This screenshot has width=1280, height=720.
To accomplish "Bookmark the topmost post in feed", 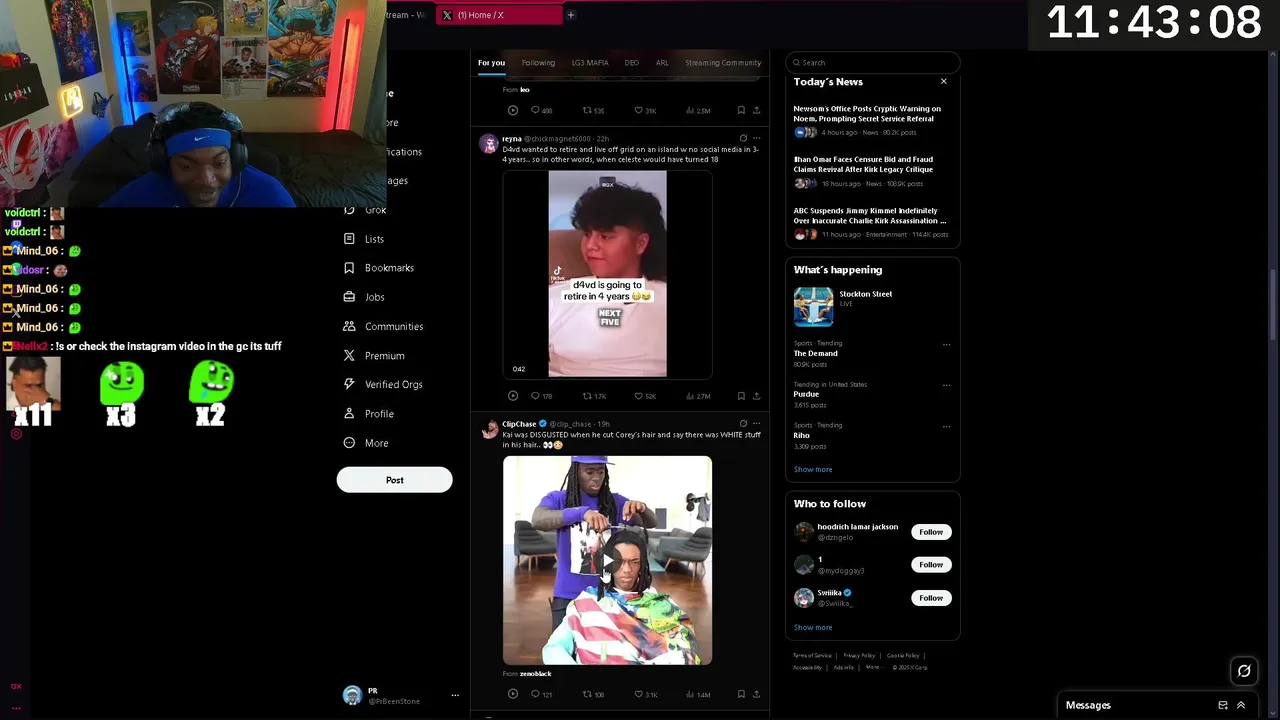I will coord(741,110).
